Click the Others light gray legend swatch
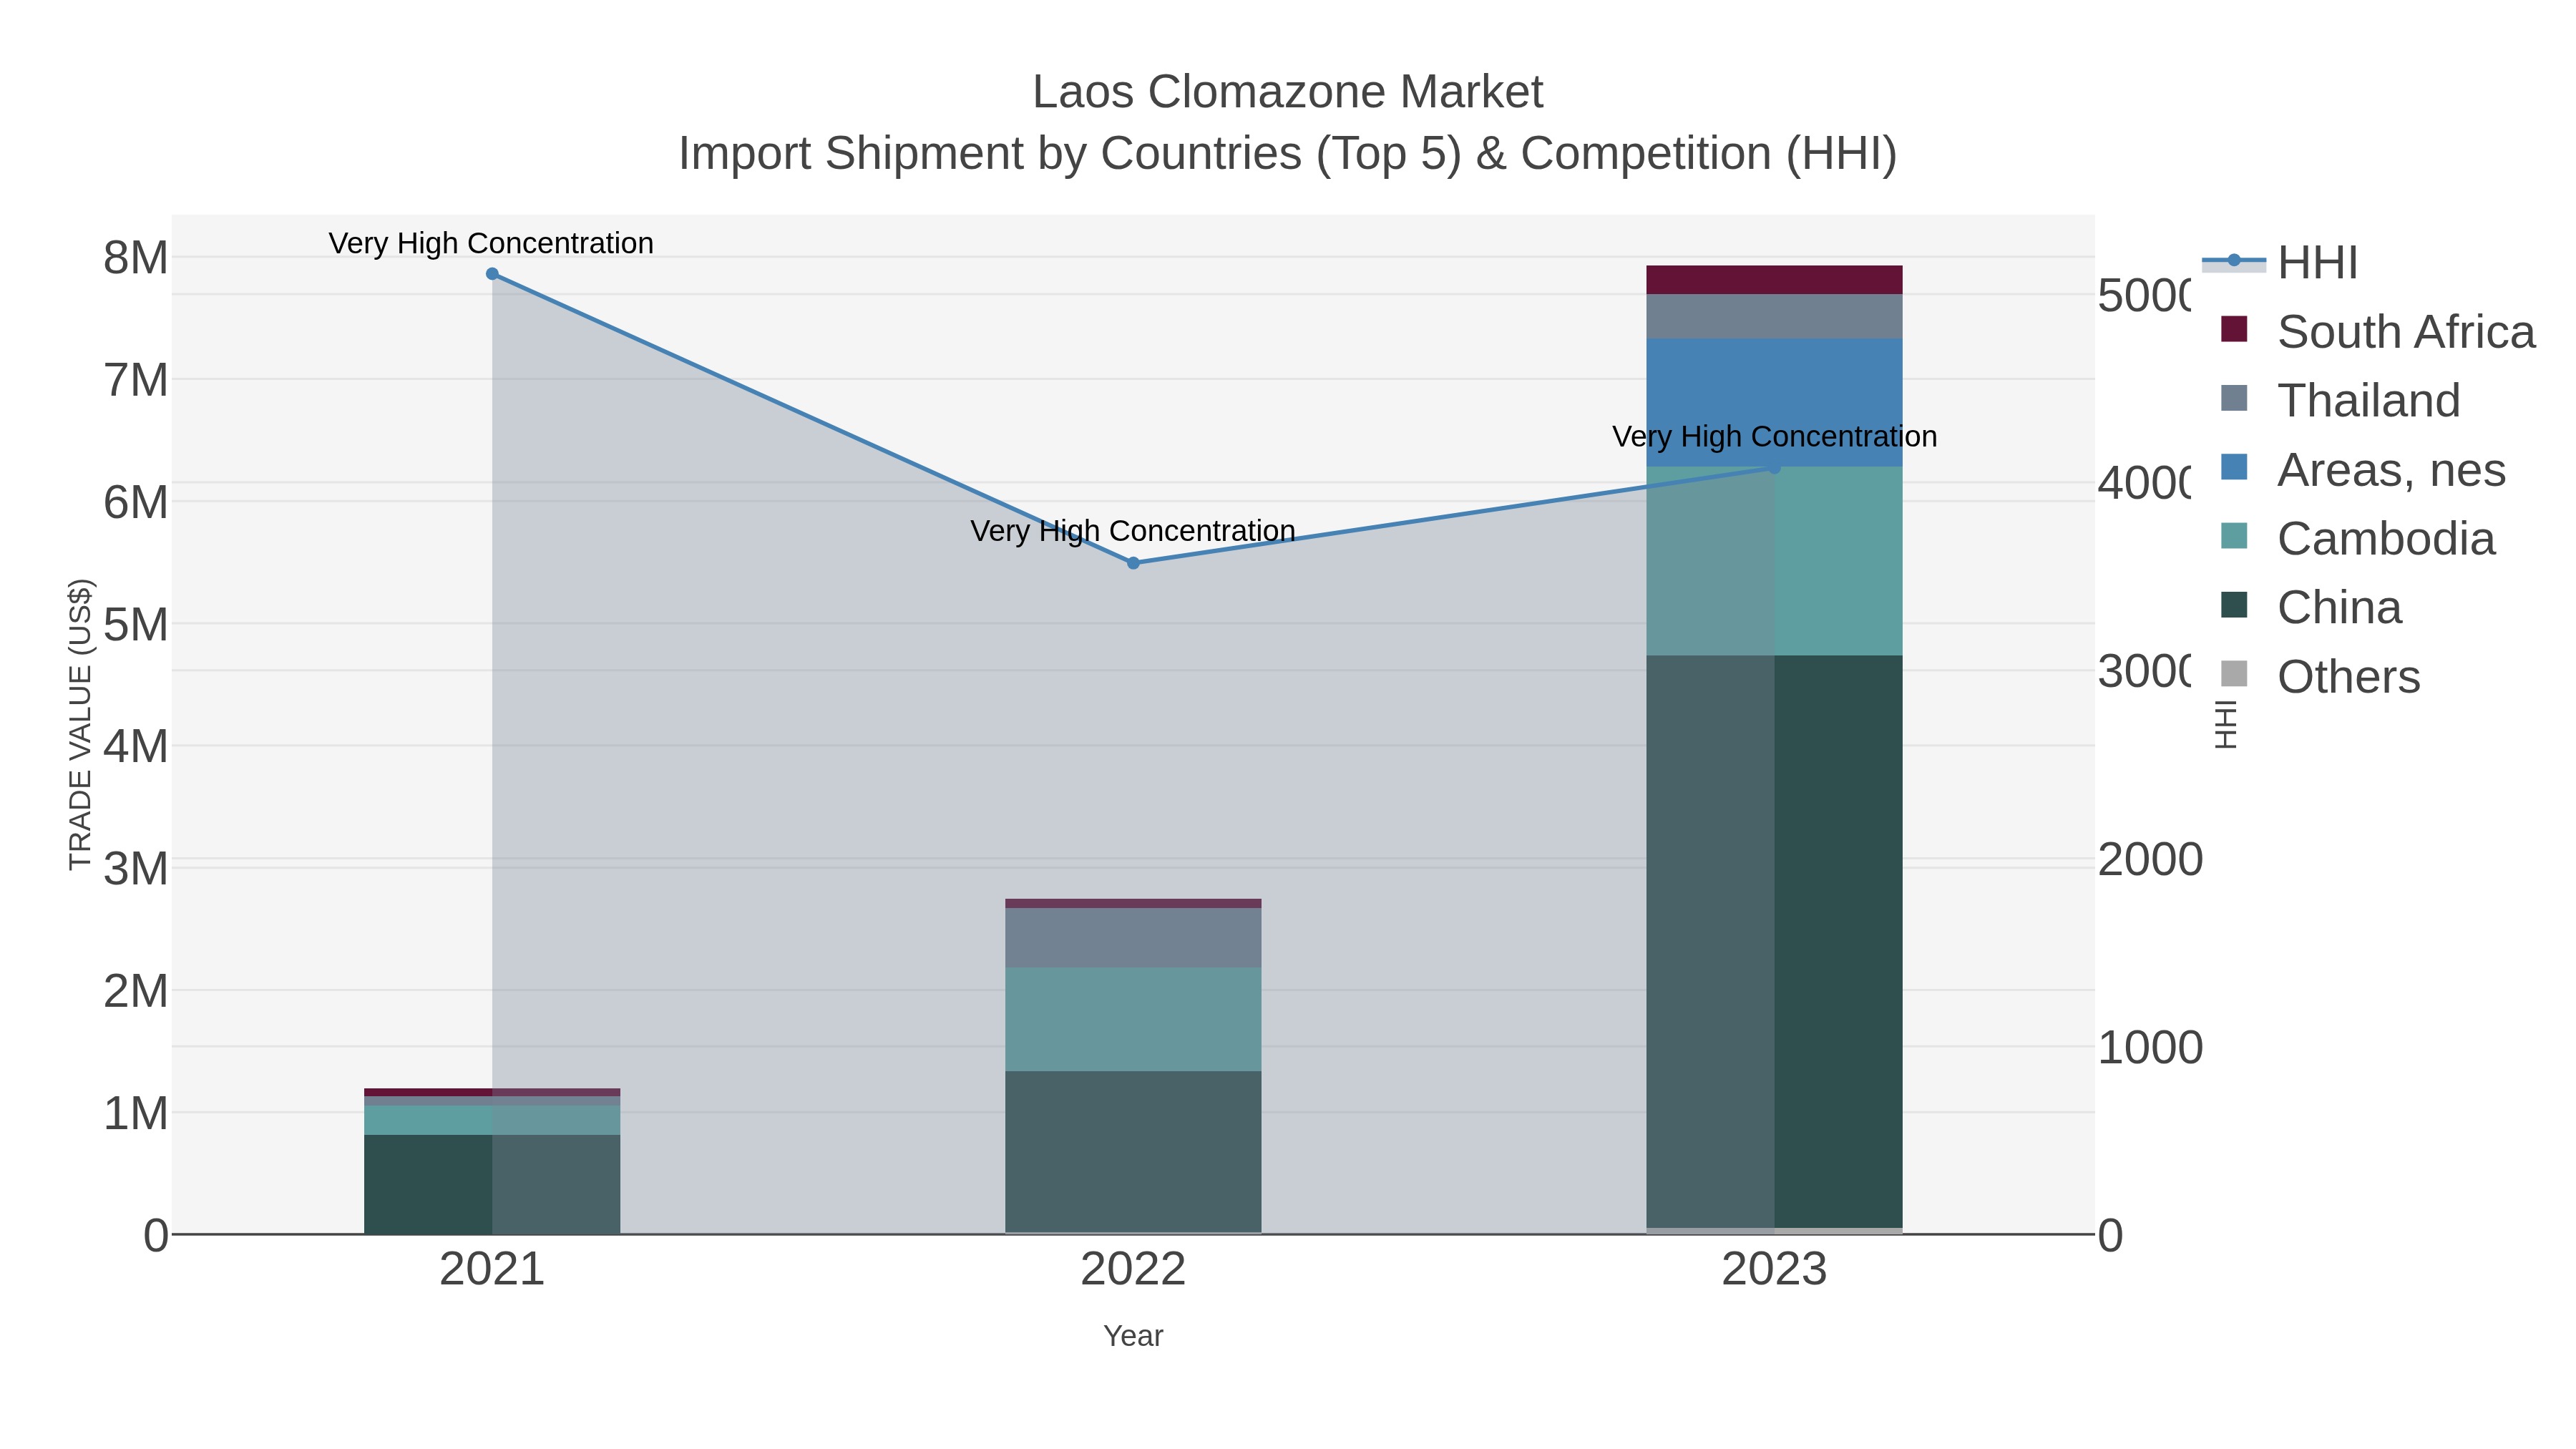The width and height of the screenshot is (2576, 1449). (2234, 674)
